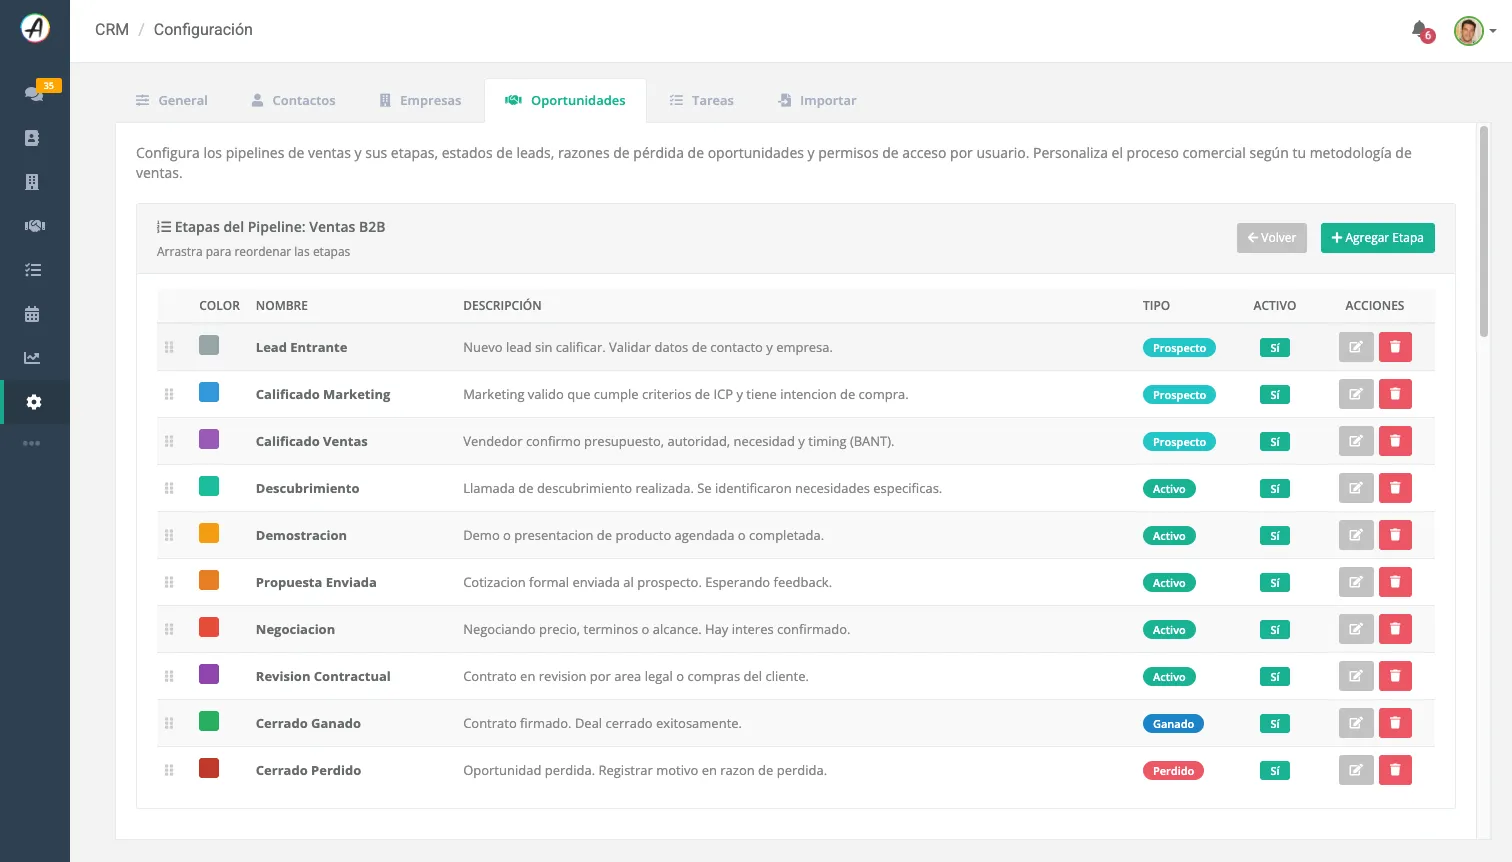Open the companies building sidebar icon
Screen dimensions: 1512x862
coord(32,182)
